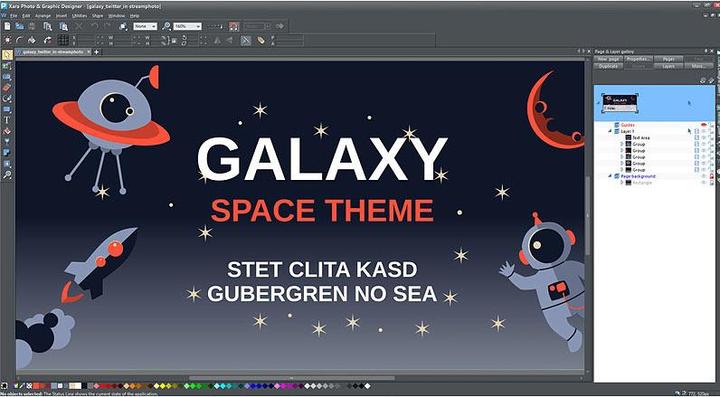Hide the Text Area object

click(x=703, y=138)
